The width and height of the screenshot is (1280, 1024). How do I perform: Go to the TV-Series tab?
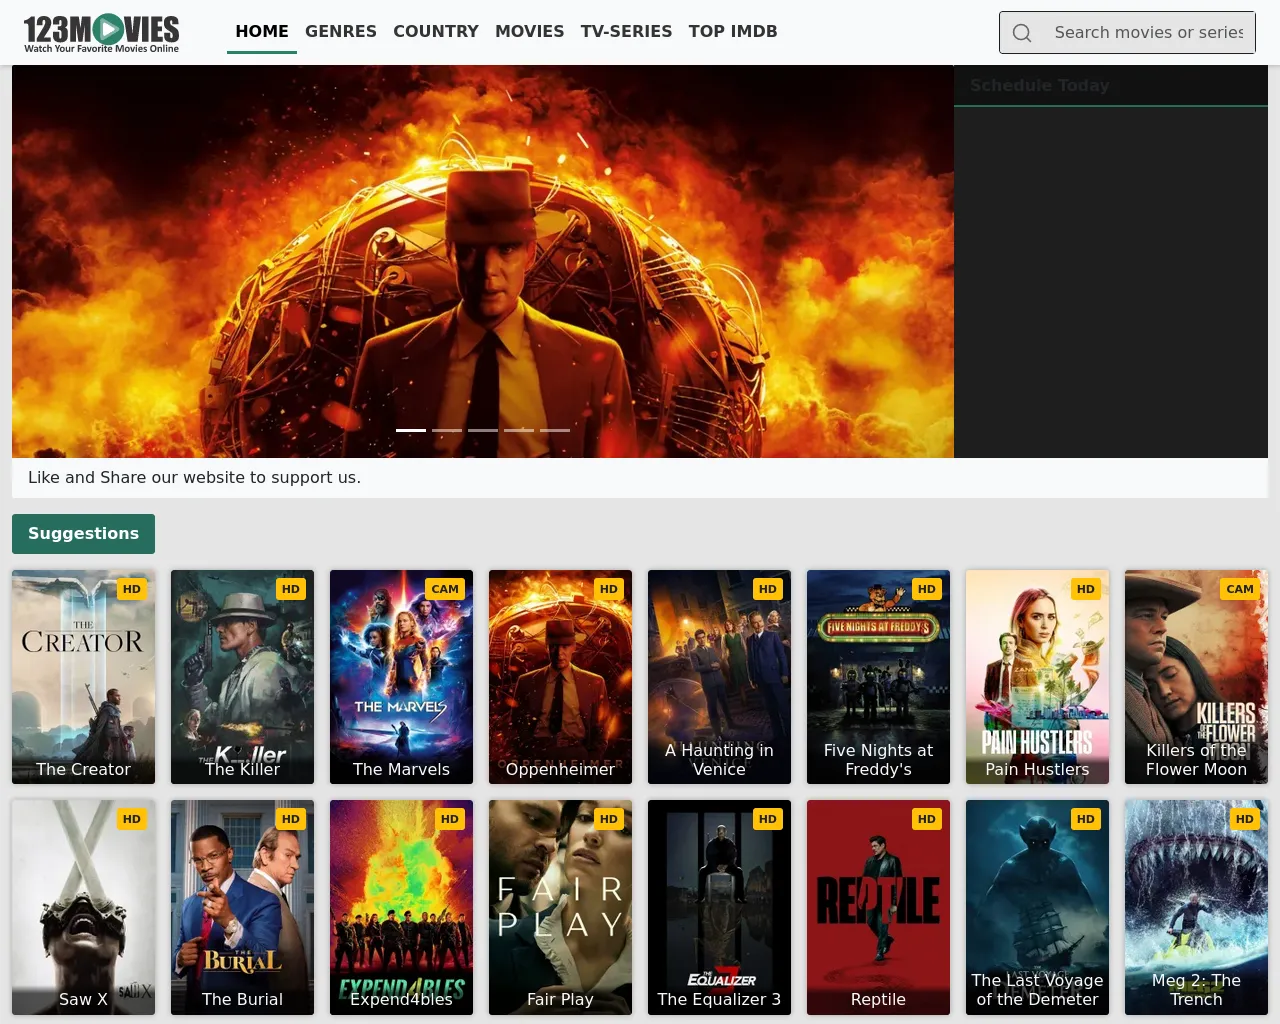[626, 31]
